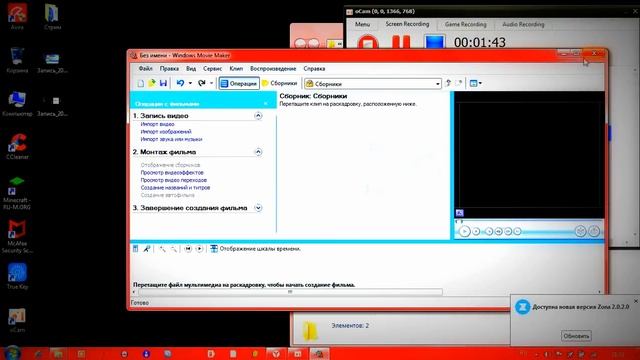640x360 pixels.
Task: Zoom out on the timeline
Action: point(173,249)
